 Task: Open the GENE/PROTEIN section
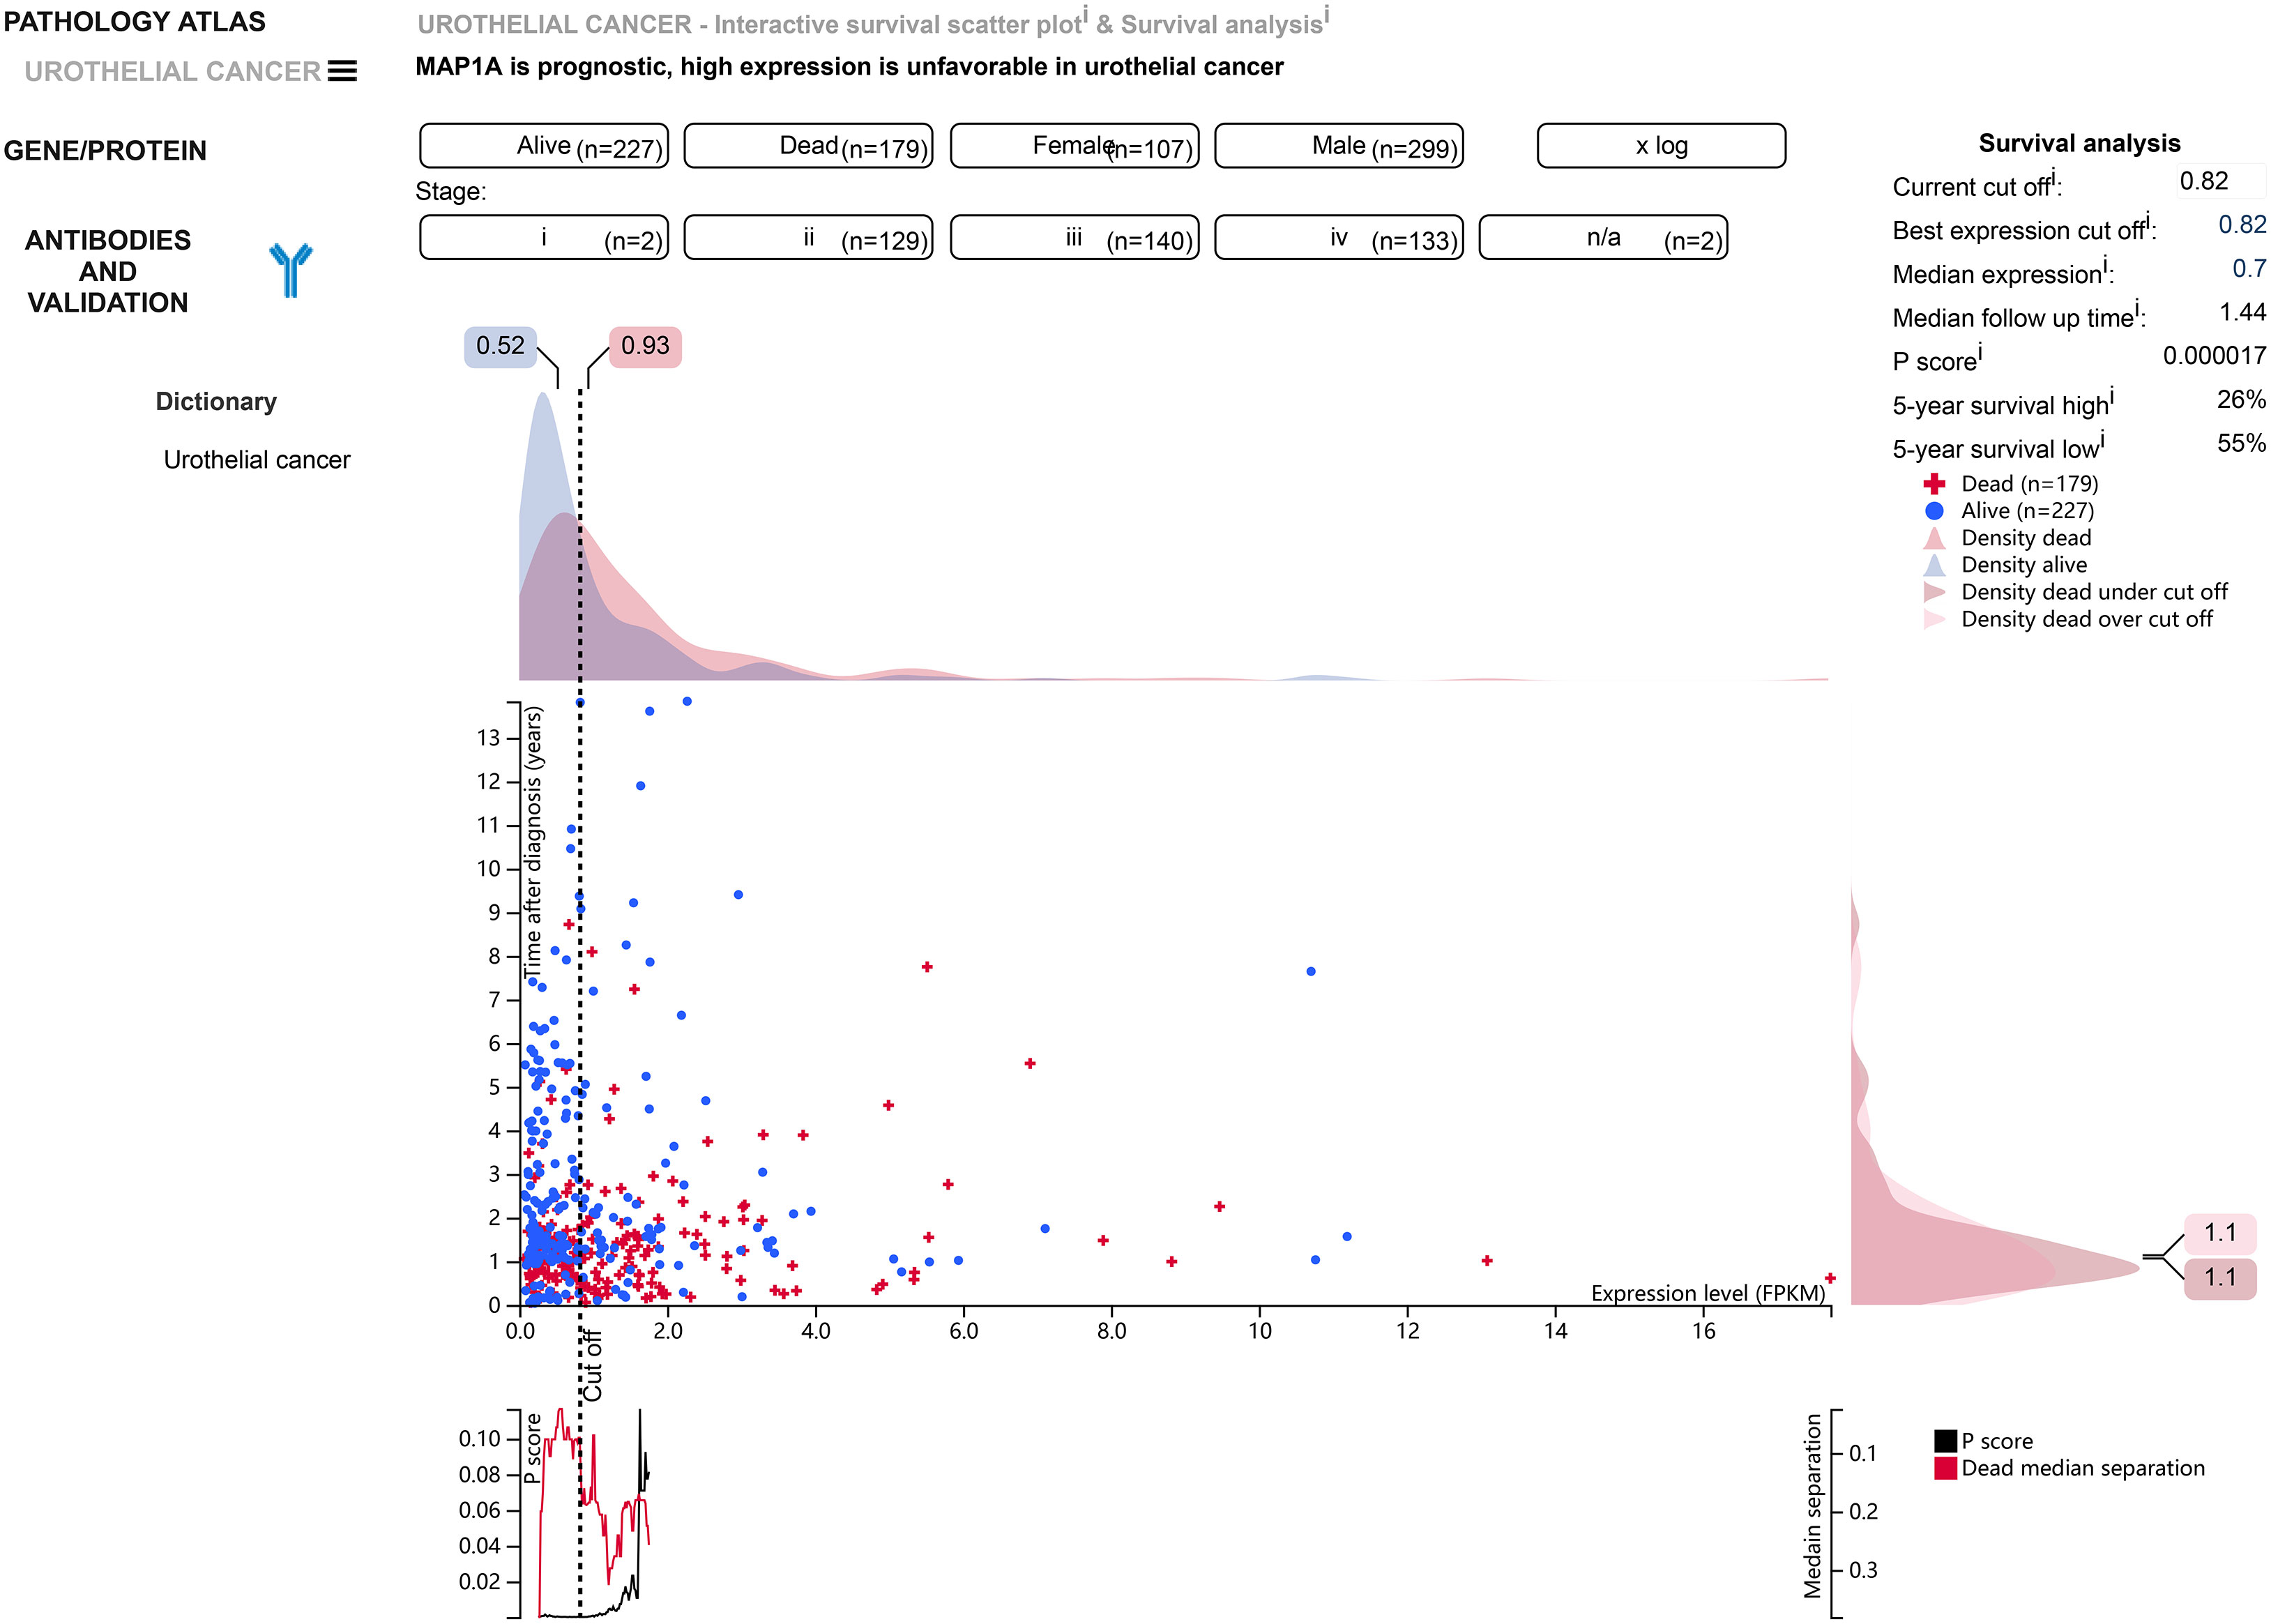click(105, 150)
